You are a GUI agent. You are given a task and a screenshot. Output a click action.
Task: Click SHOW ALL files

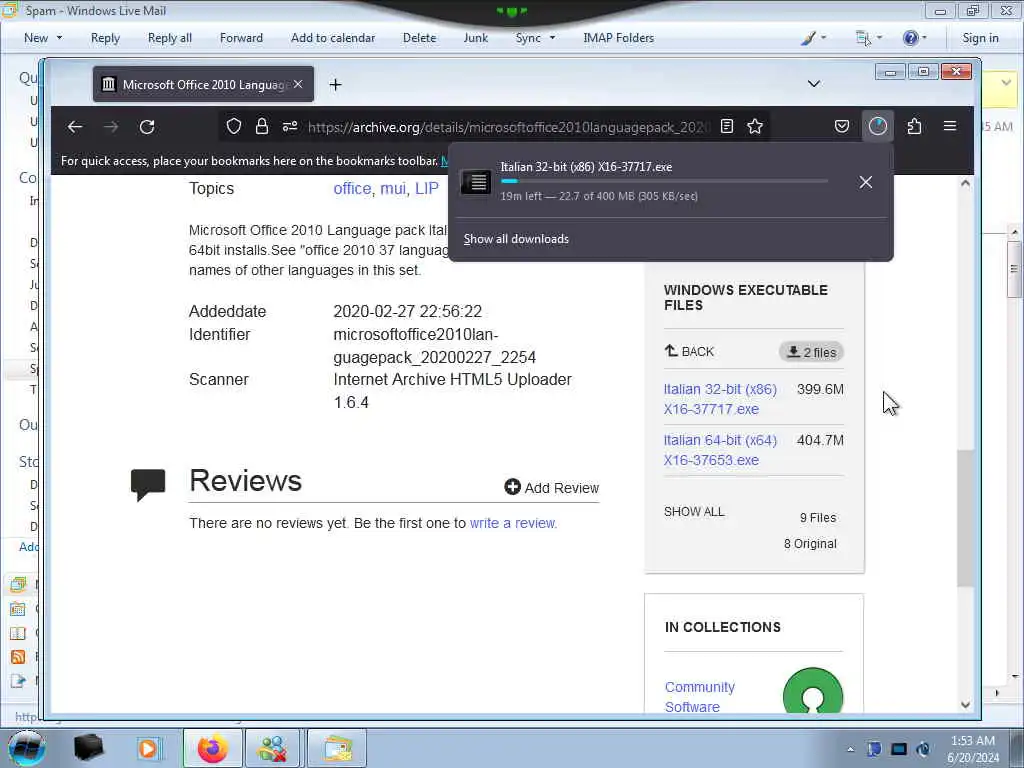pos(694,512)
